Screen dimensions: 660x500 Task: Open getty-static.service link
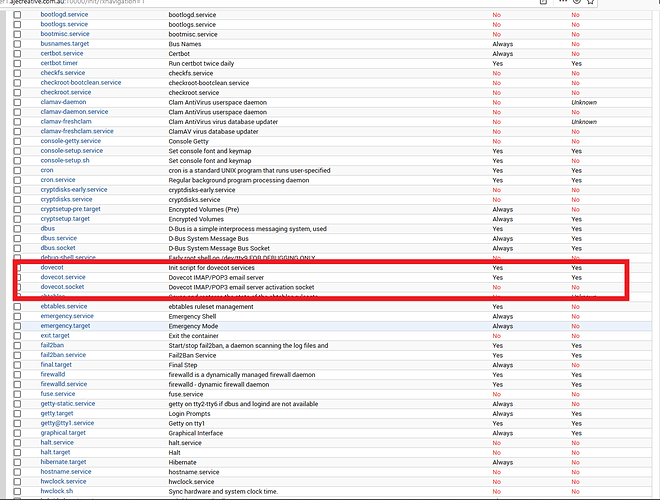(68, 404)
